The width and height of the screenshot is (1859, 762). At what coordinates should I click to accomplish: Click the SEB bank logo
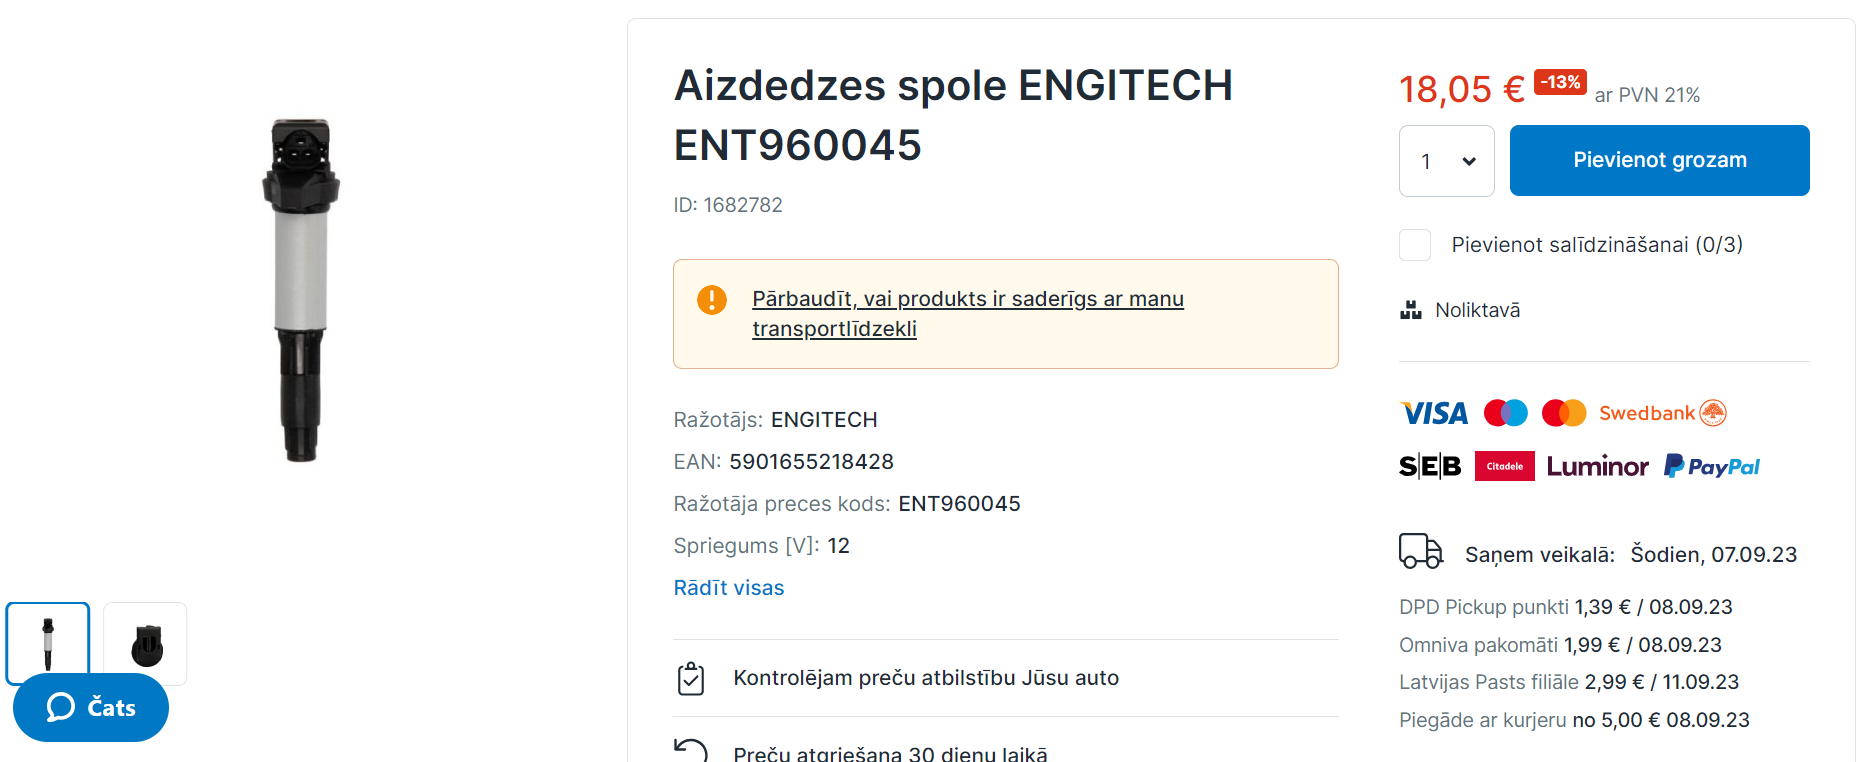coord(1430,467)
